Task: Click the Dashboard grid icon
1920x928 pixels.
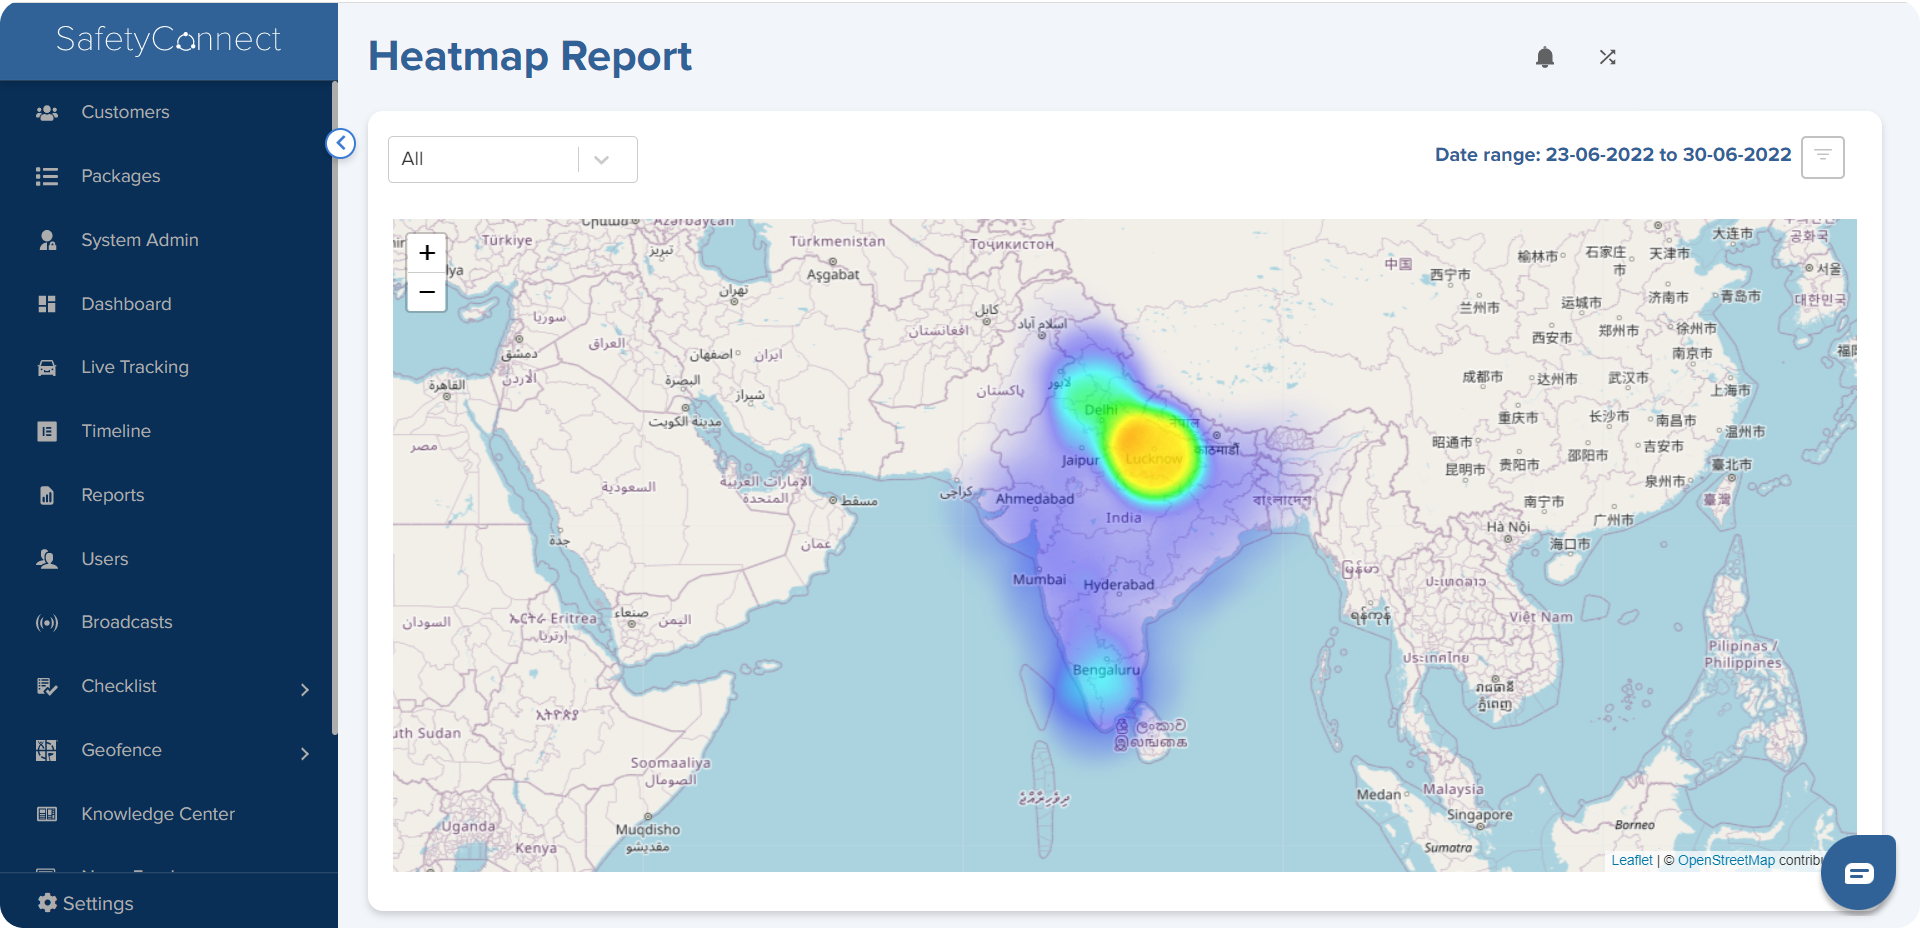Action: [47, 304]
